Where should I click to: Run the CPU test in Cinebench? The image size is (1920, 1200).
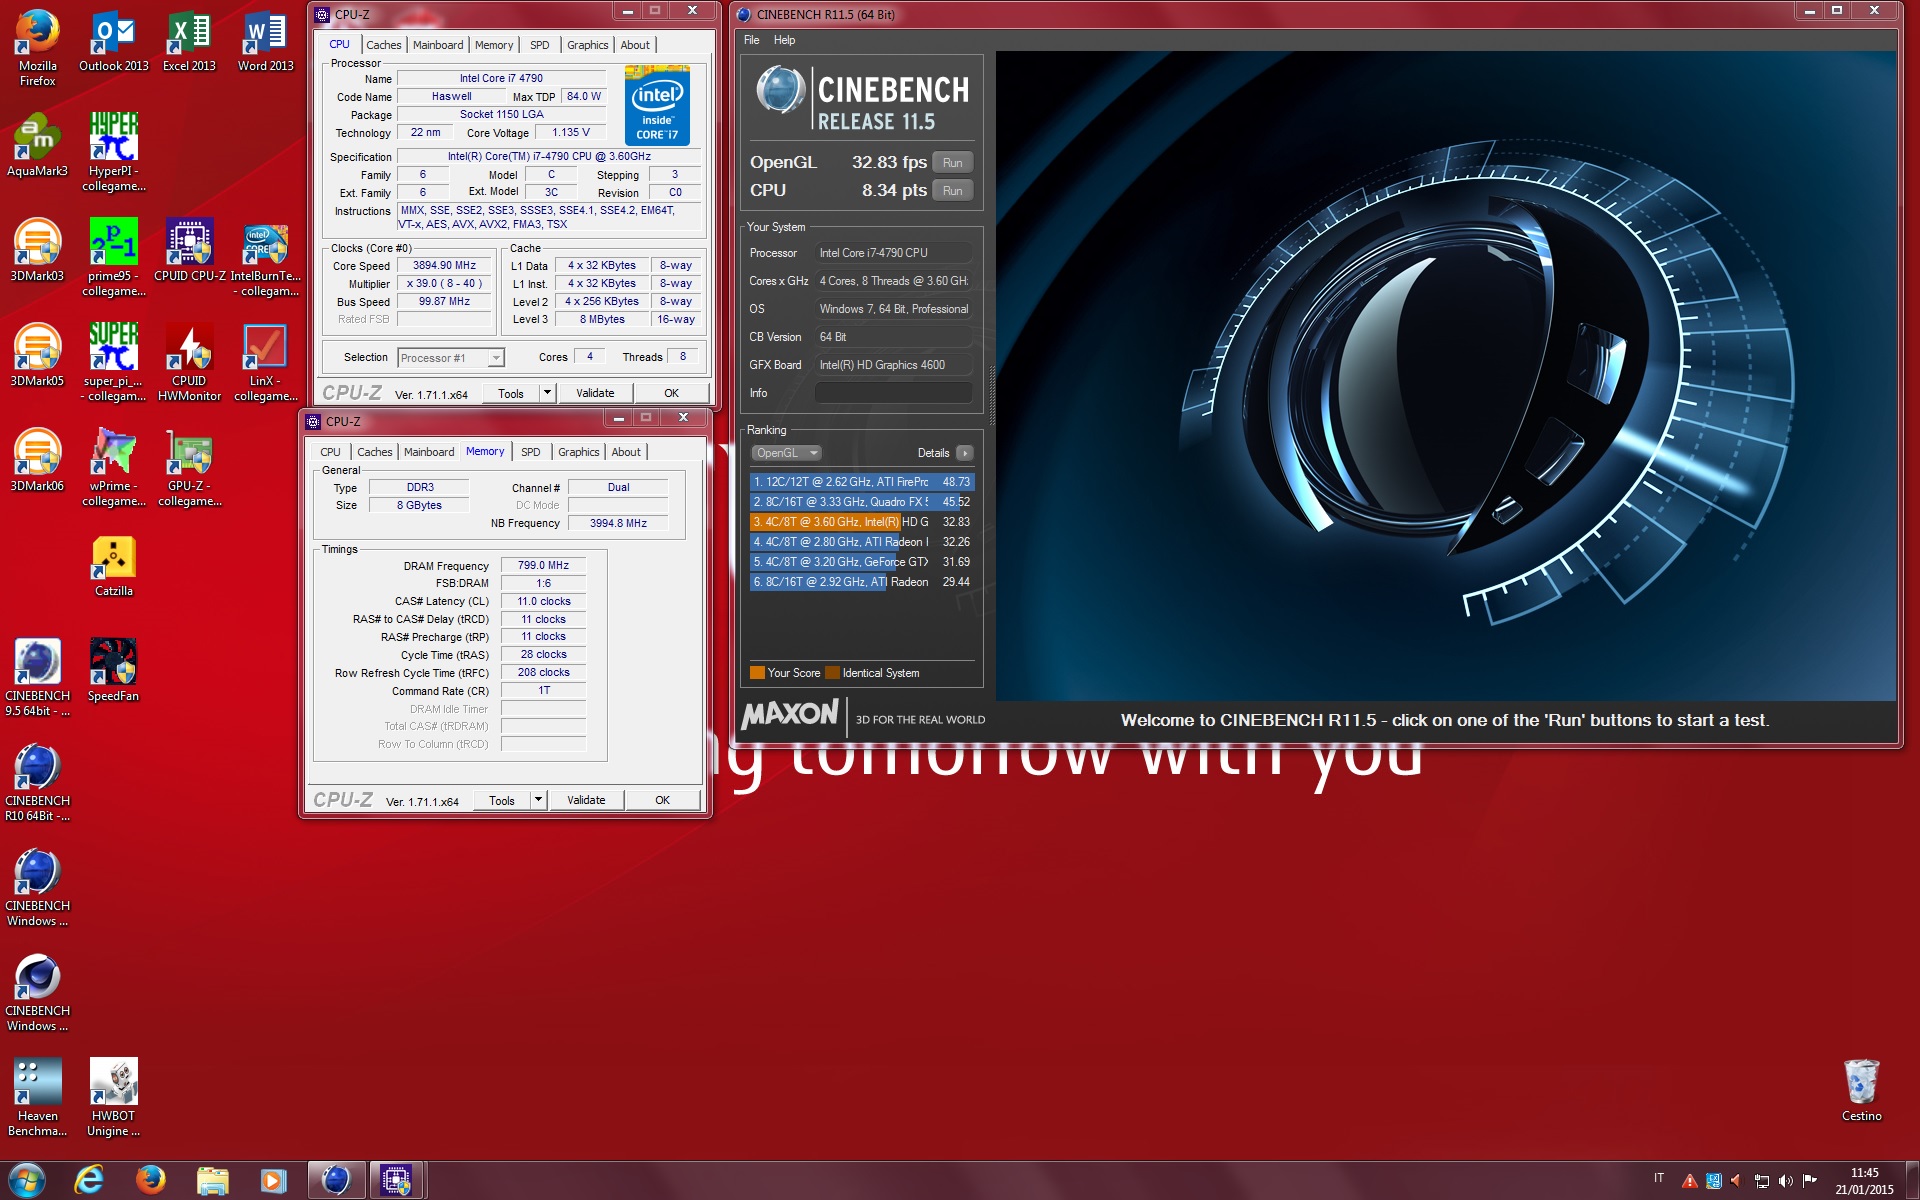point(952,191)
